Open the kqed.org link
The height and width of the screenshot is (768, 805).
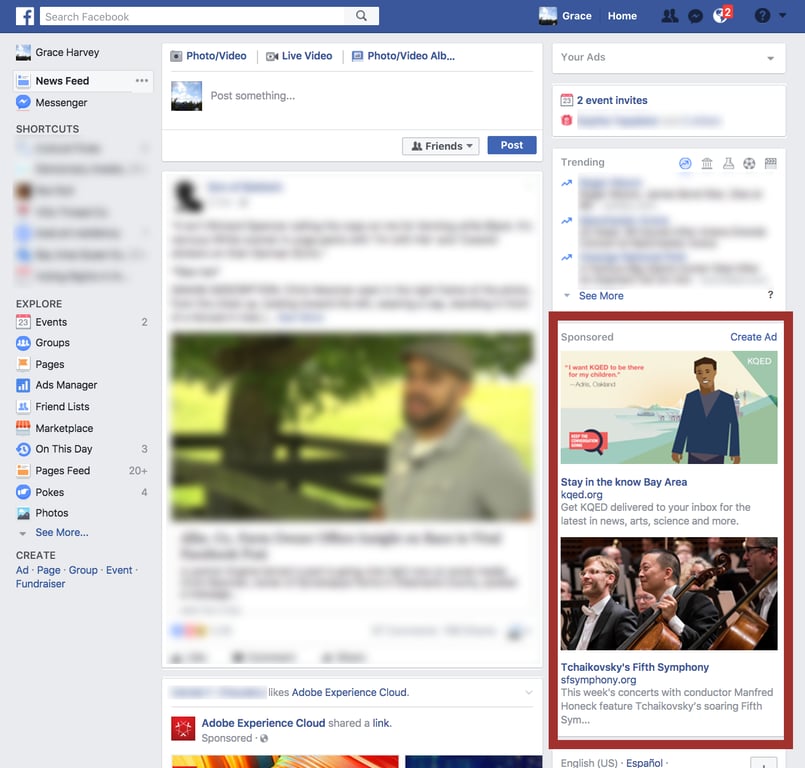pos(582,494)
